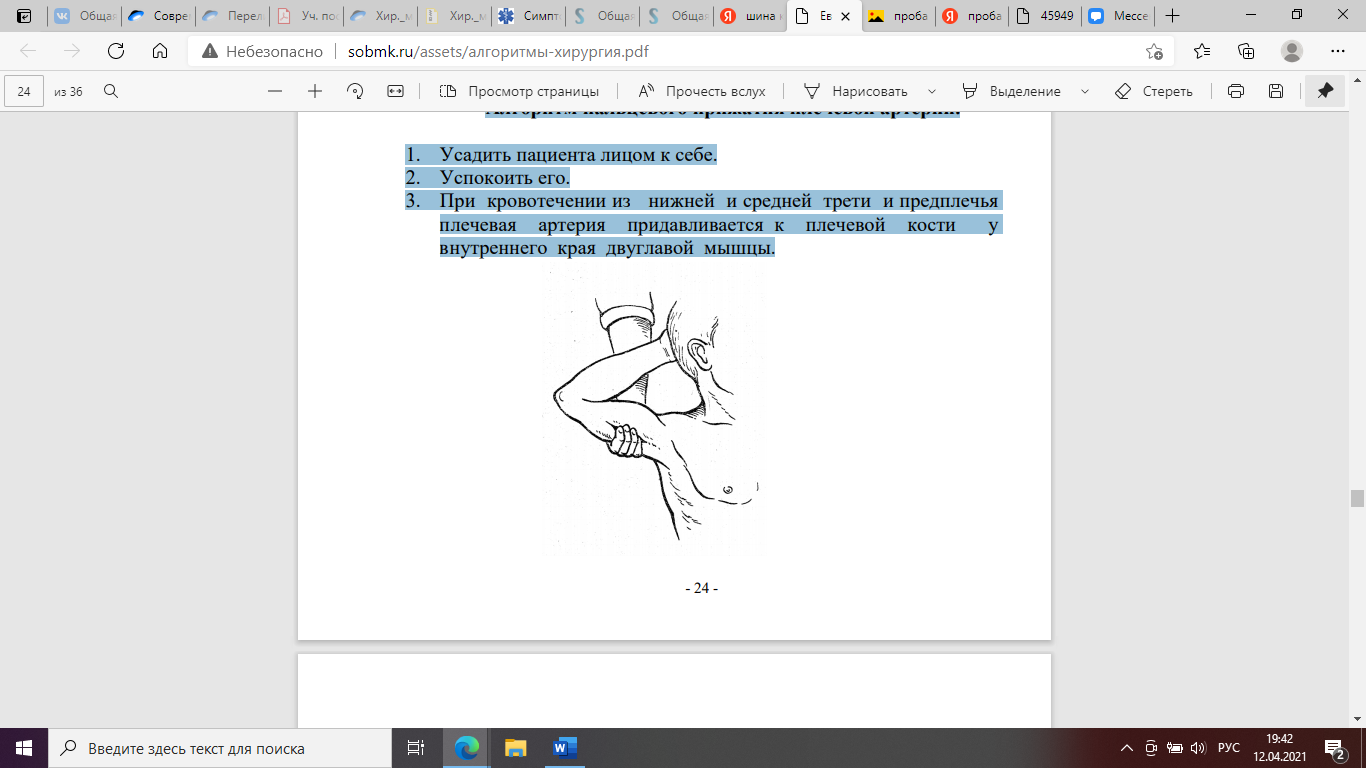Click the zoom in plus icon

pyautogui.click(x=315, y=91)
